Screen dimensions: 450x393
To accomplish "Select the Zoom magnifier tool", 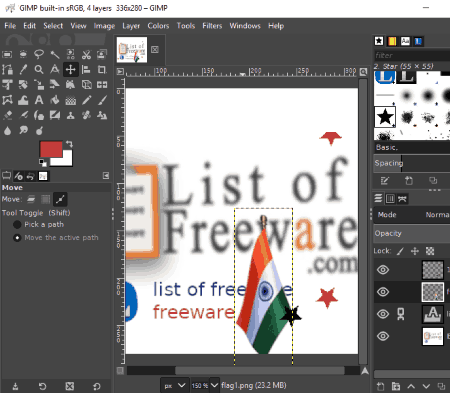I will pos(39,70).
